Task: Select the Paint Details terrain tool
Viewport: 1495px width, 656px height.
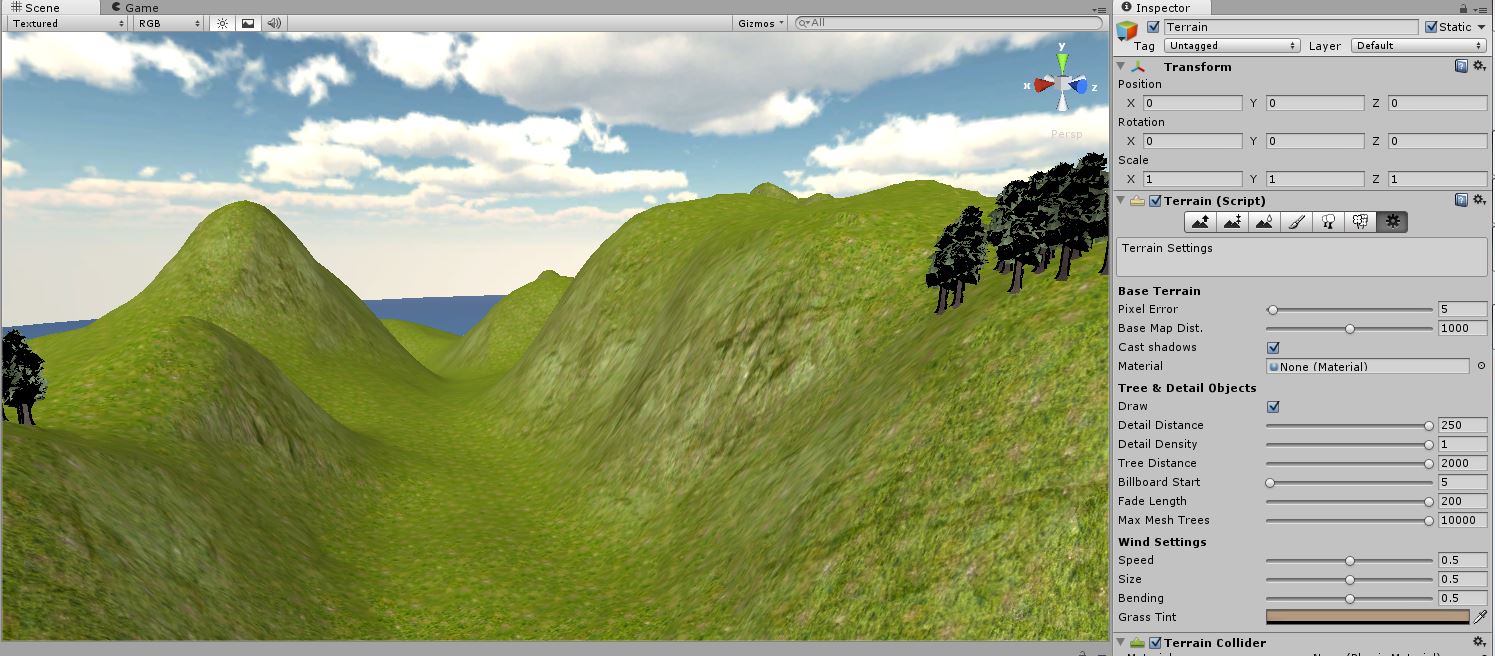Action: pyautogui.click(x=1360, y=222)
